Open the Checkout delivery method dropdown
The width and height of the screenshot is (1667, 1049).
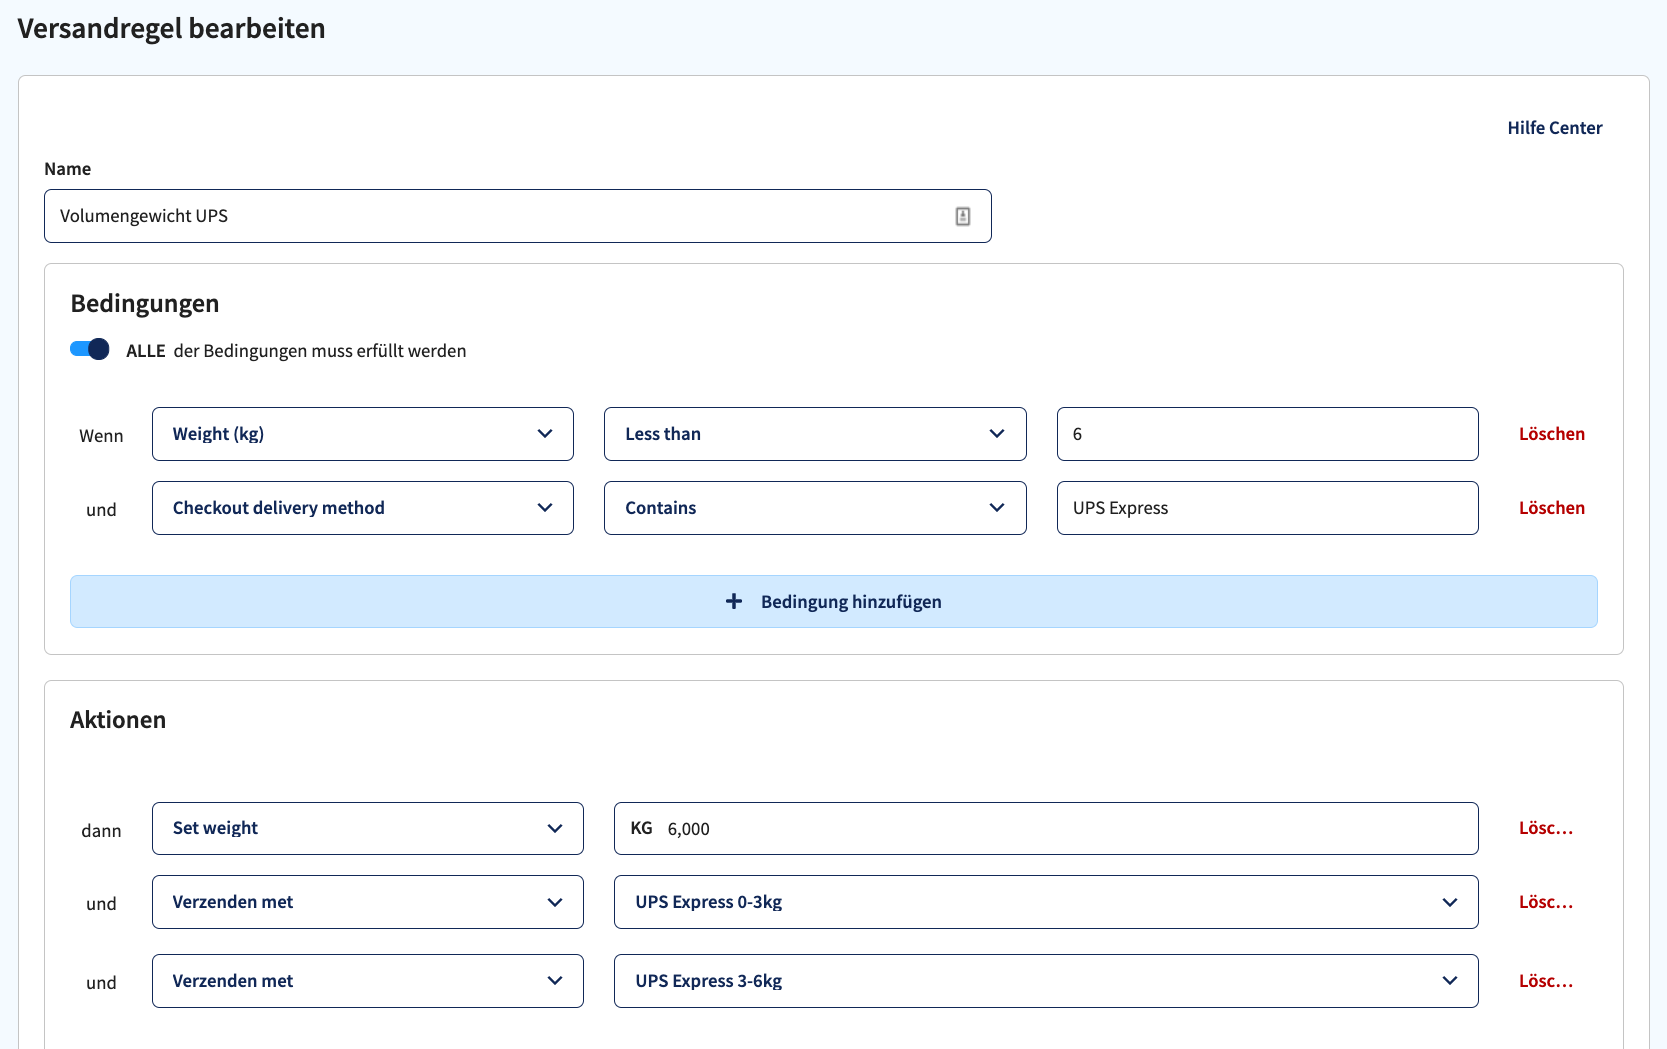(x=363, y=508)
